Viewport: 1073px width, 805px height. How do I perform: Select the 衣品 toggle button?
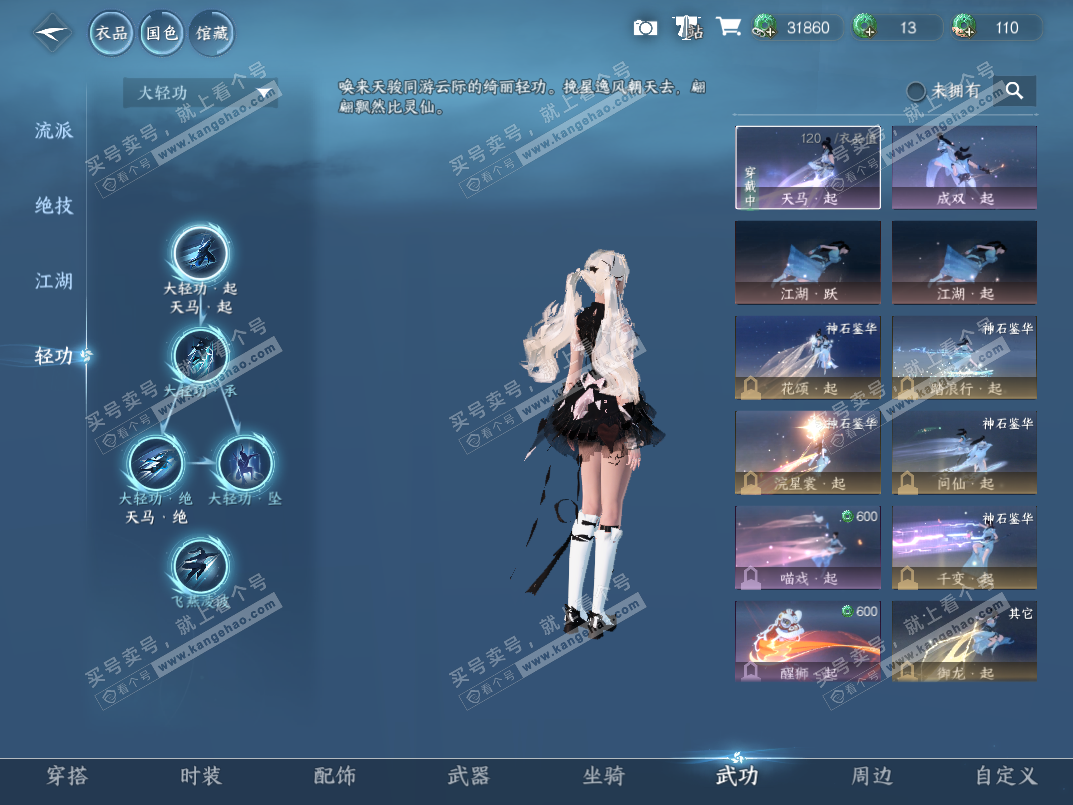coord(110,33)
